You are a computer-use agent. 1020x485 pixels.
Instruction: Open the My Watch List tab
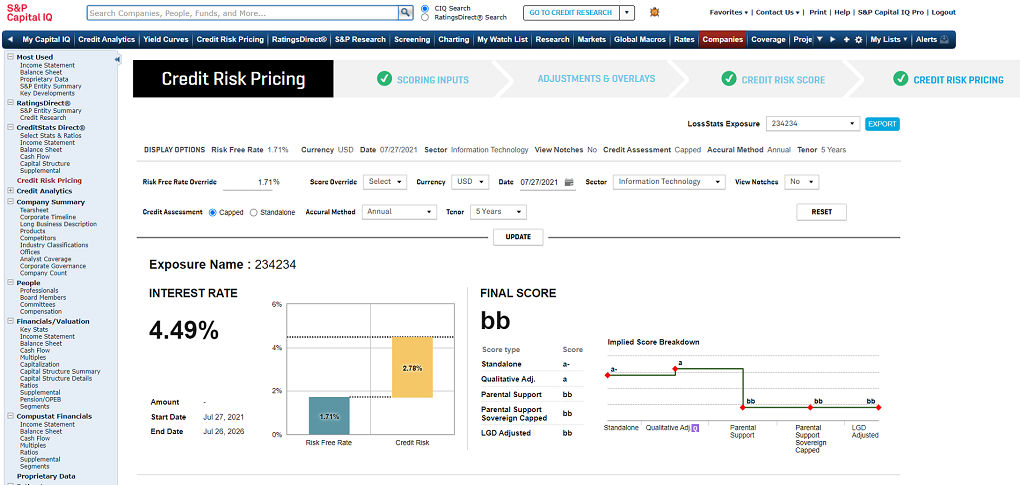click(x=502, y=40)
